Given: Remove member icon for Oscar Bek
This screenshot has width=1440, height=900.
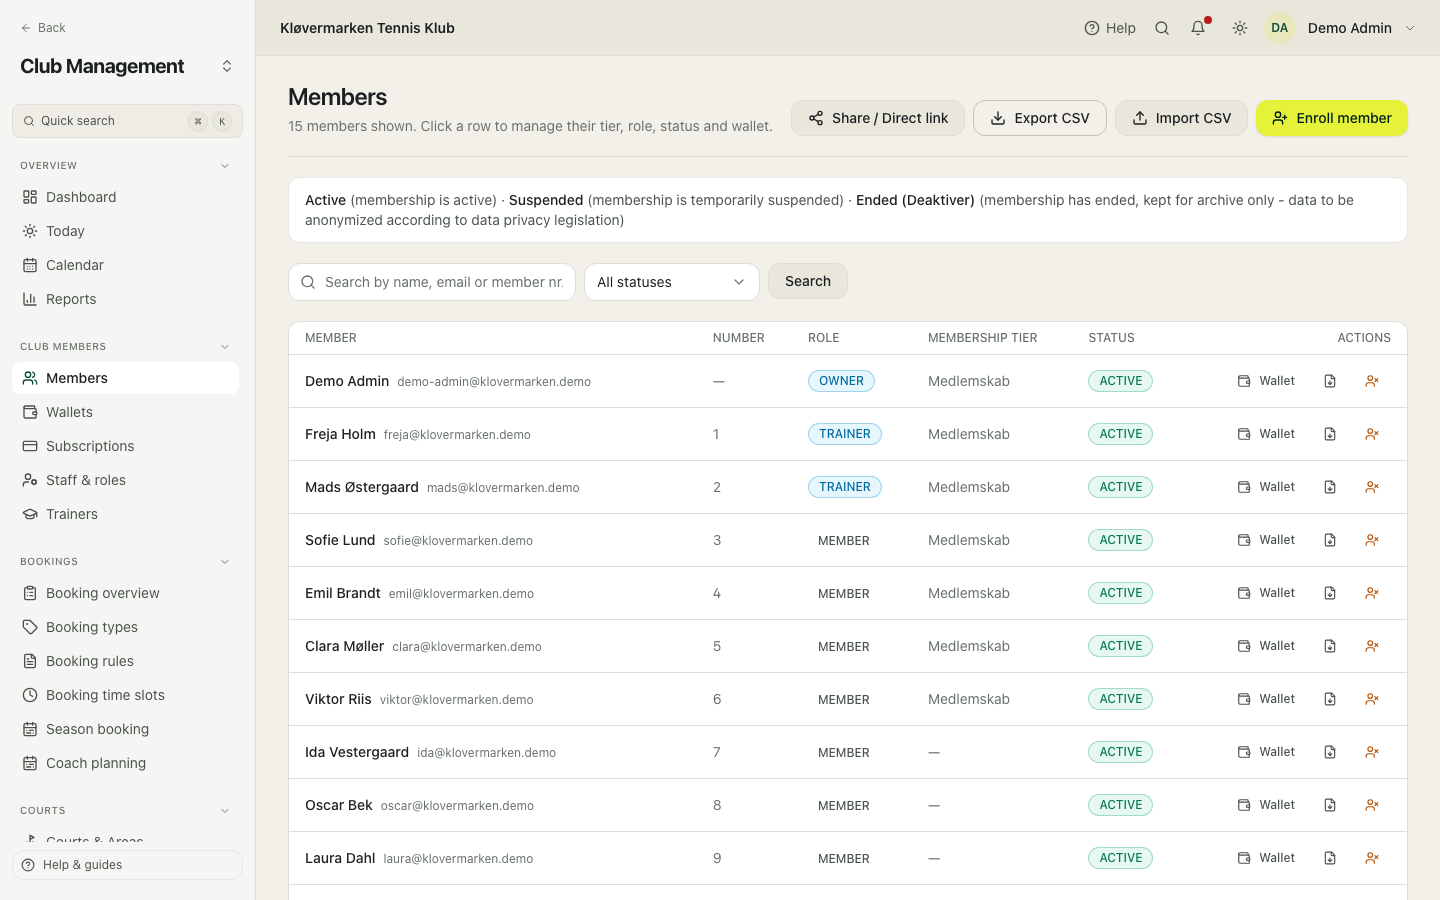Looking at the screenshot, I should coord(1372,805).
